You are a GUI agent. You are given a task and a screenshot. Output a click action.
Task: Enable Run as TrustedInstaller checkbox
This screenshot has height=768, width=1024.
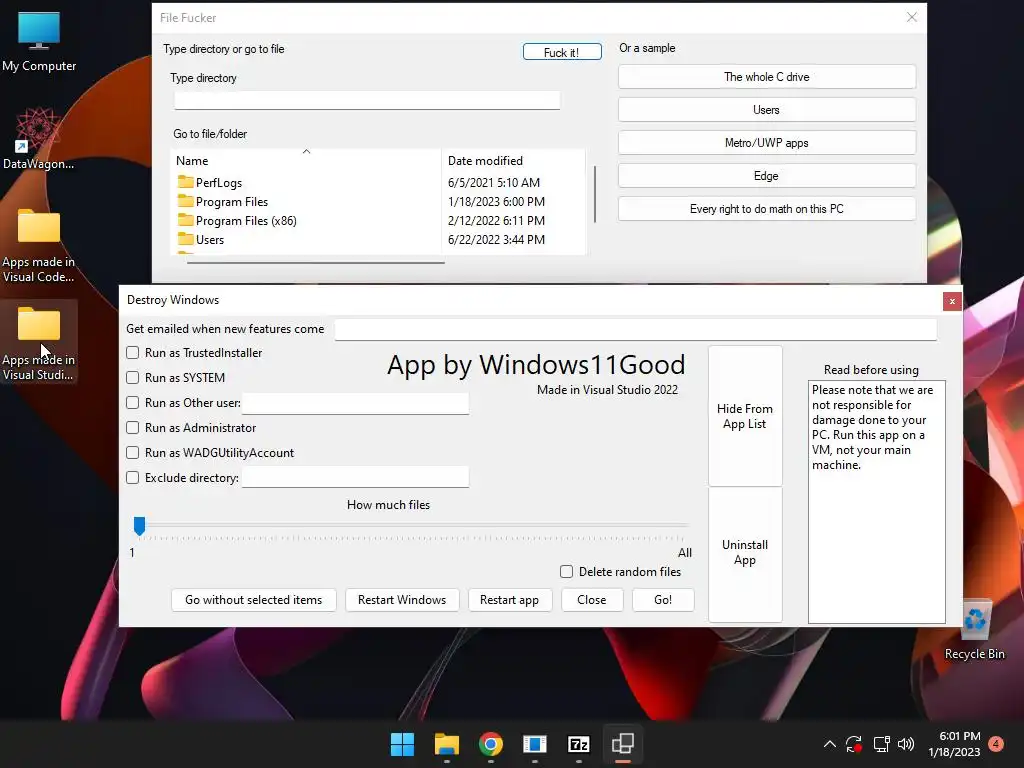(x=133, y=353)
